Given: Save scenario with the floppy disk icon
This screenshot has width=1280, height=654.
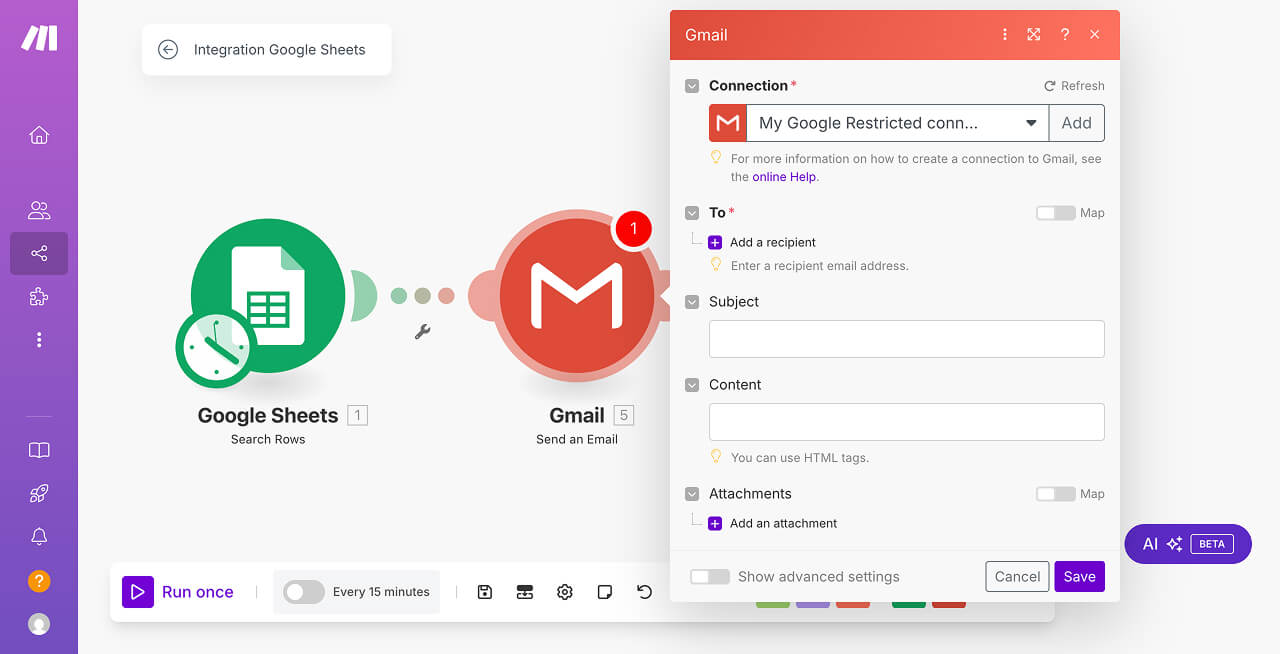Looking at the screenshot, I should (485, 592).
